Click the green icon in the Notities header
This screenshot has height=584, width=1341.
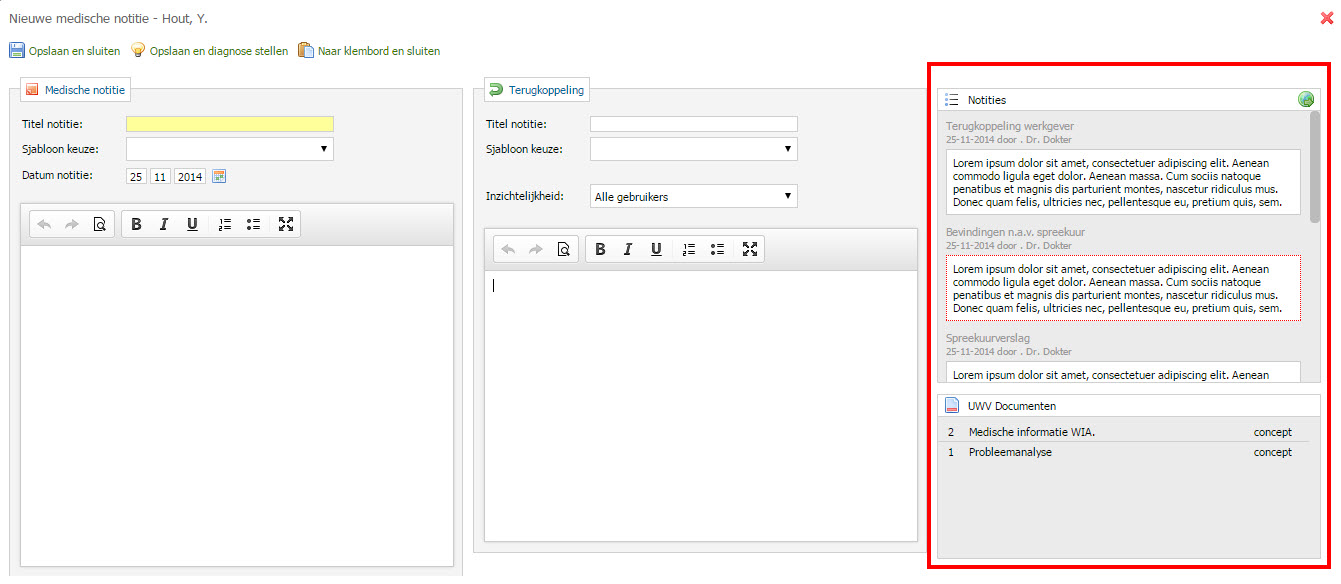tap(1305, 100)
